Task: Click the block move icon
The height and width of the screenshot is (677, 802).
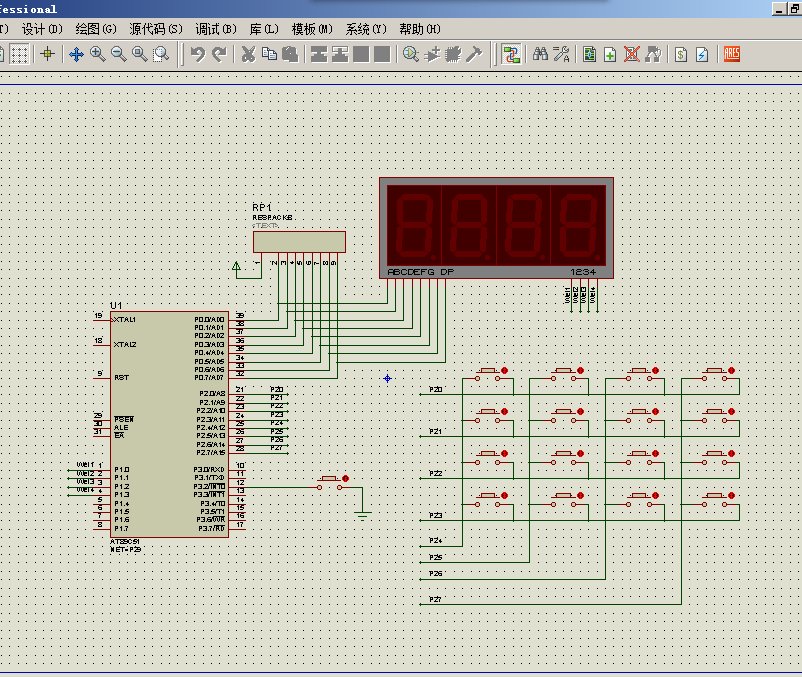Action: coord(340,54)
